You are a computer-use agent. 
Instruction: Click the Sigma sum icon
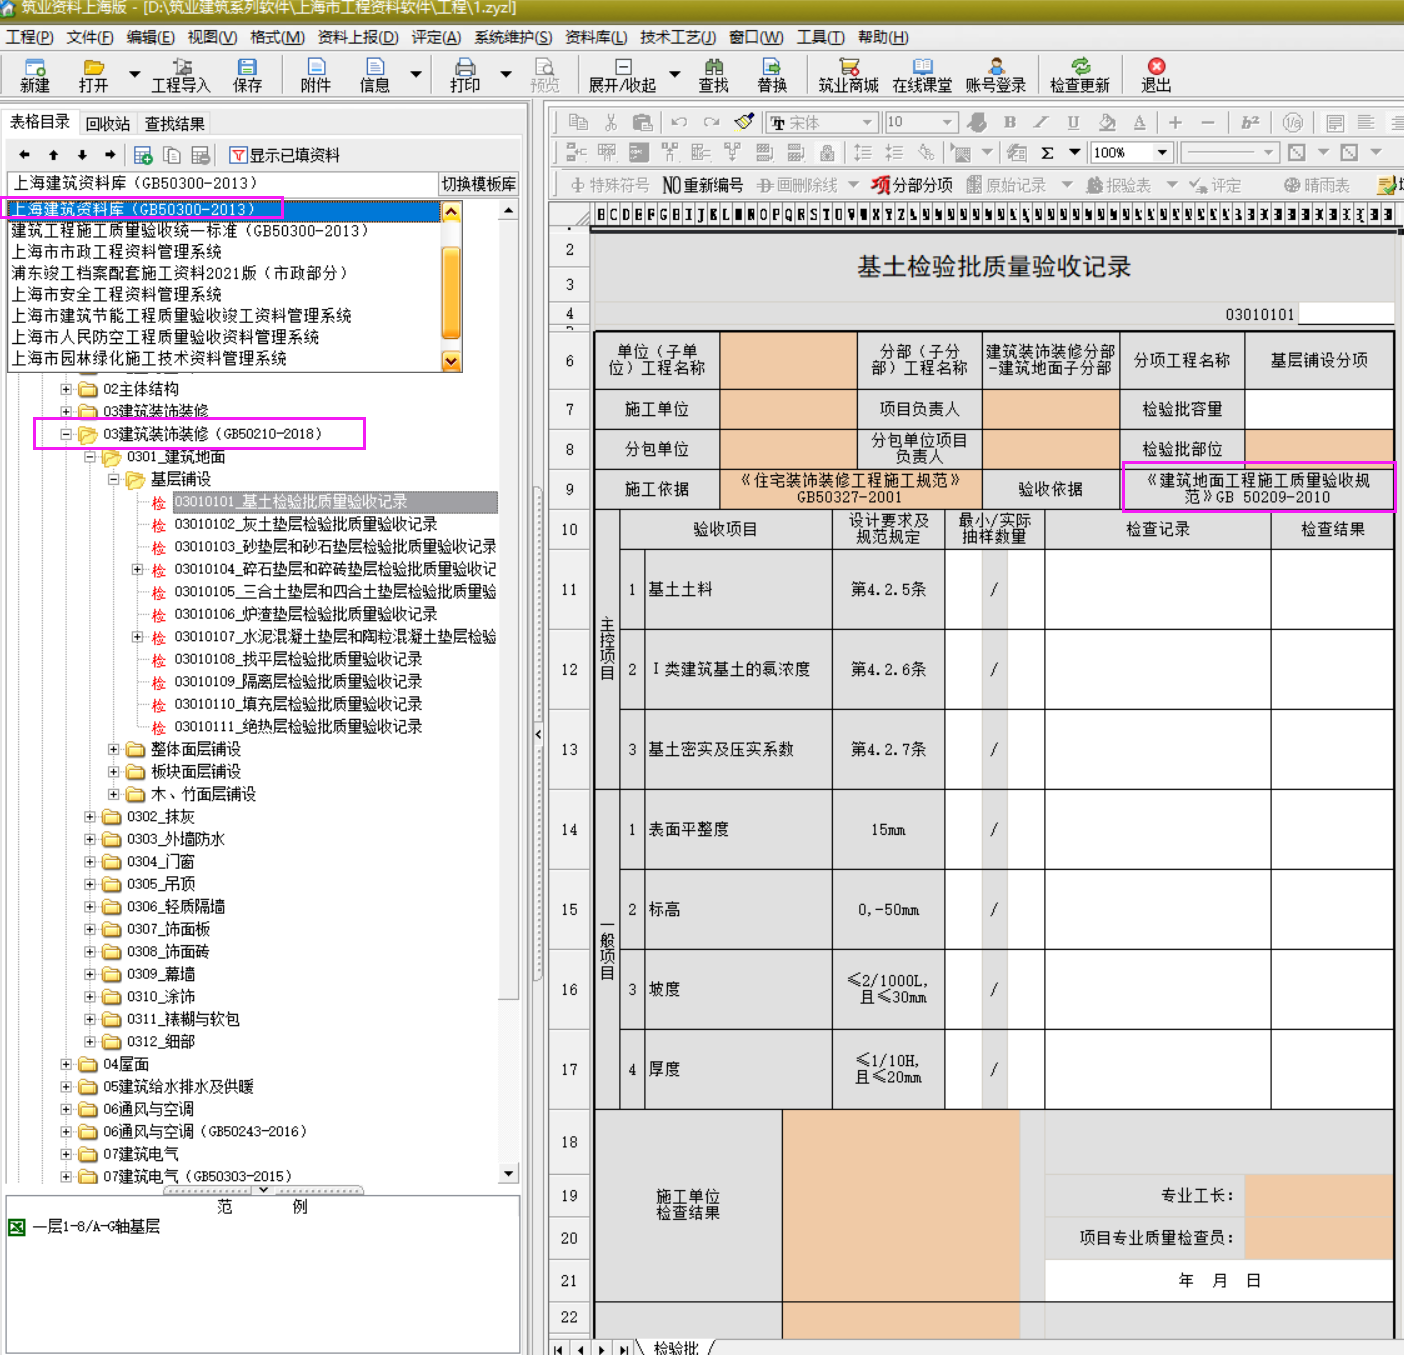pyautogui.click(x=1048, y=153)
